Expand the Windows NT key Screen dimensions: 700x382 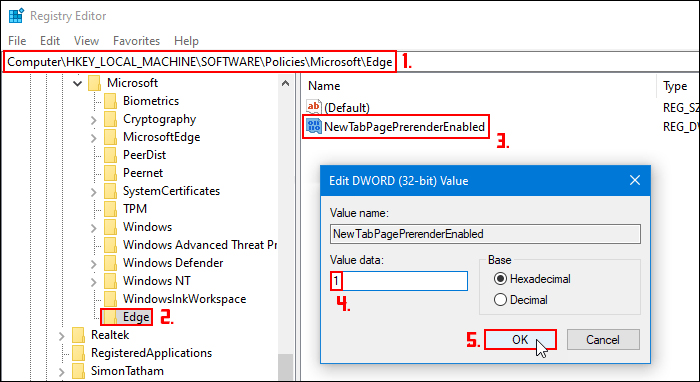93,281
